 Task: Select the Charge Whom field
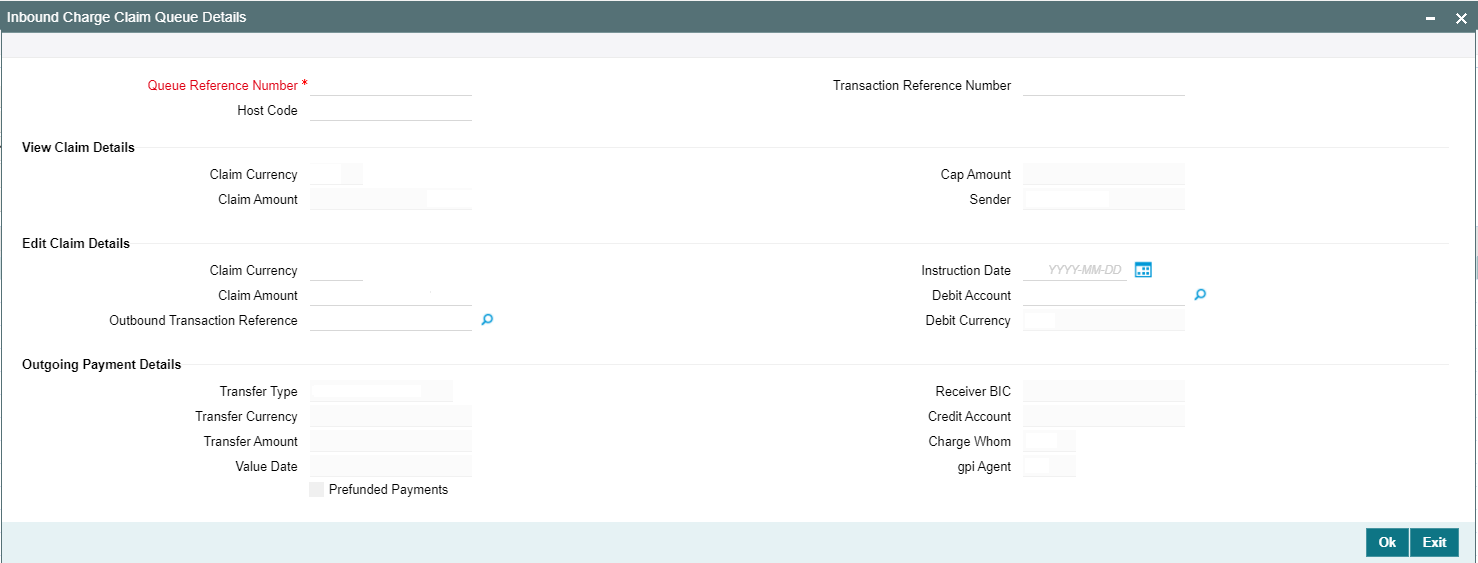[x=1049, y=441]
